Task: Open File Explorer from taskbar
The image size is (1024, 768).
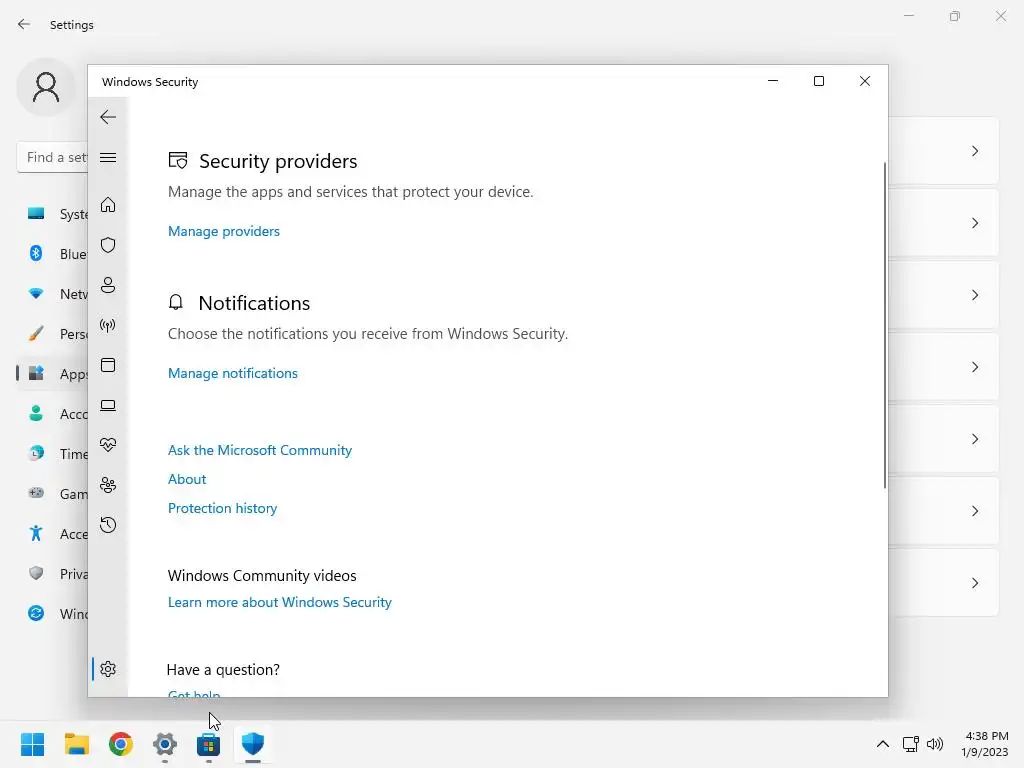Action: (x=76, y=744)
